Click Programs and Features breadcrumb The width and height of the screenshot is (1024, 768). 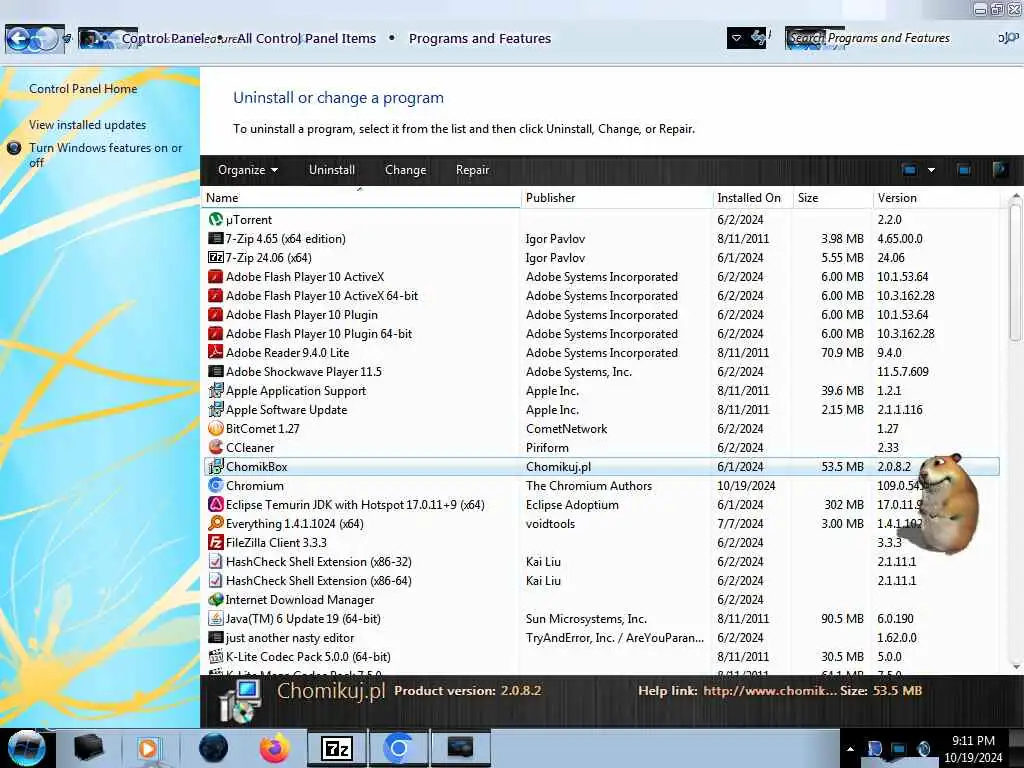point(480,39)
